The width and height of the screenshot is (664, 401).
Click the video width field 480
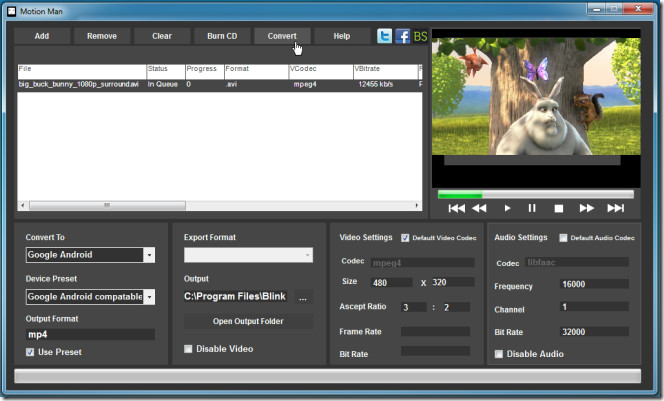point(391,282)
